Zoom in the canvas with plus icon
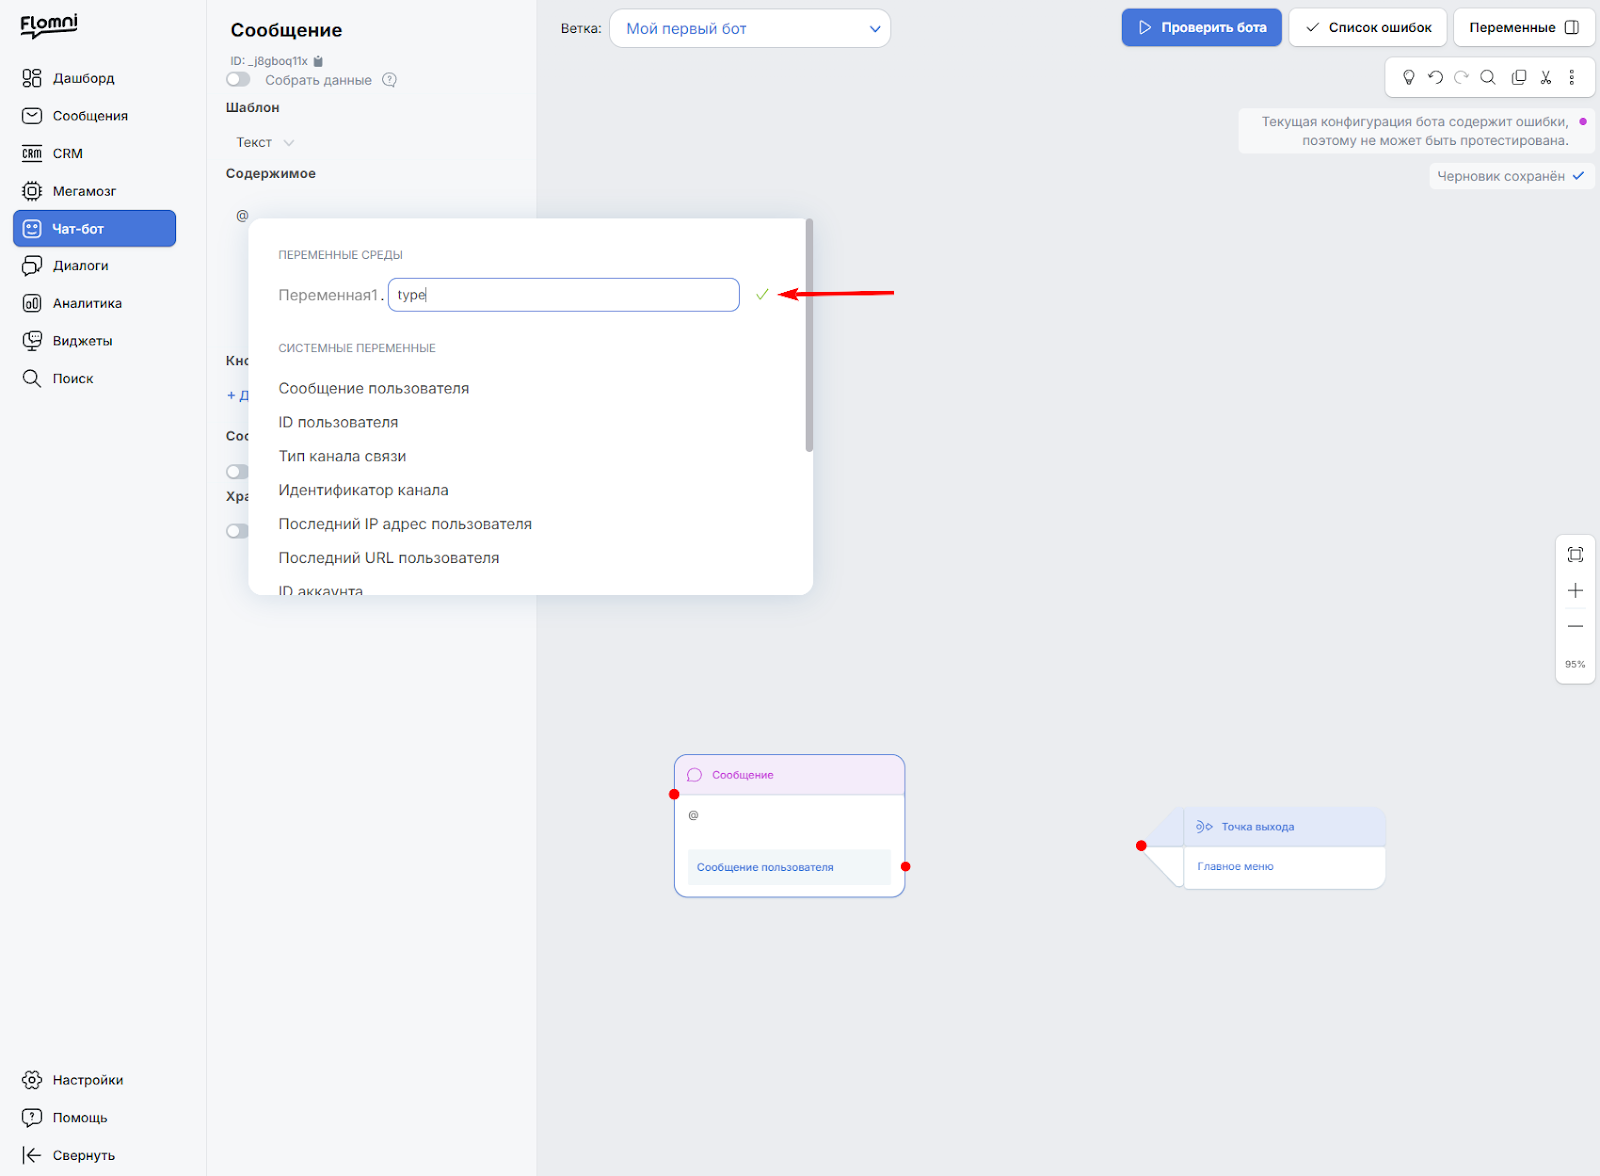Screen dimensions: 1600x1176 coord(1575,590)
